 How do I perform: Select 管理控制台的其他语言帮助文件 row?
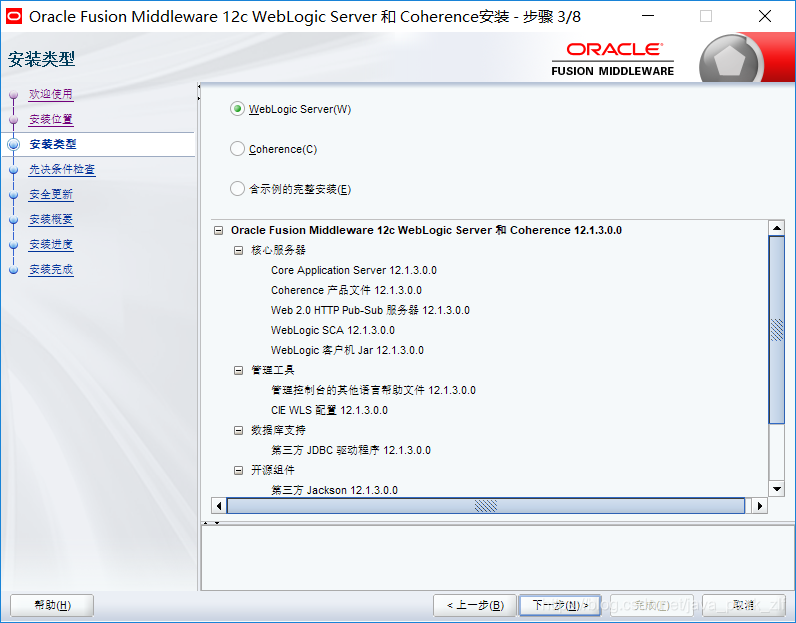coord(373,390)
